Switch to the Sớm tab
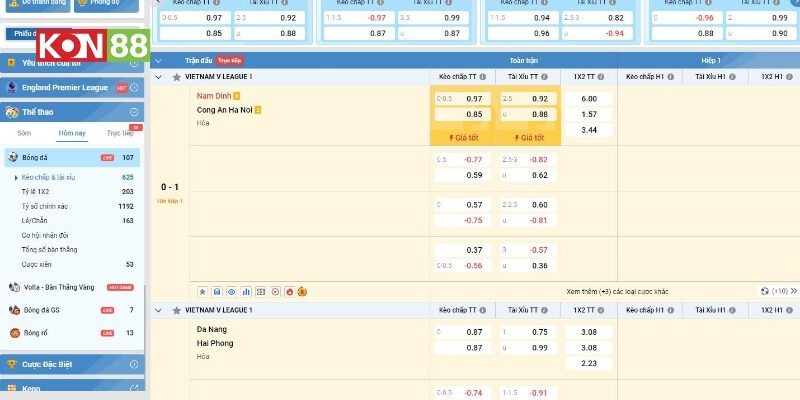Image resolution: width=800 pixels, height=400 pixels. [24, 133]
